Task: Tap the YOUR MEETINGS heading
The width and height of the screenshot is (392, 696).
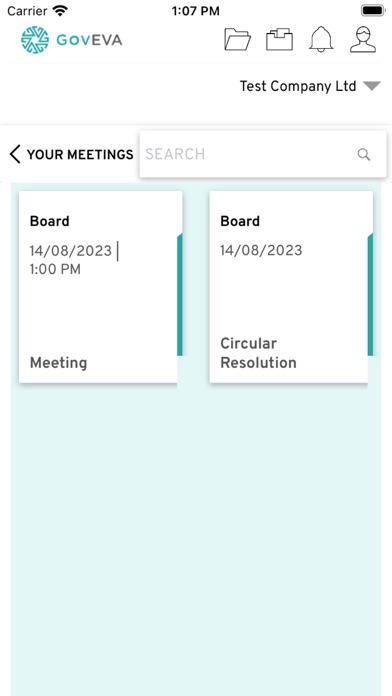Action: tap(80, 154)
